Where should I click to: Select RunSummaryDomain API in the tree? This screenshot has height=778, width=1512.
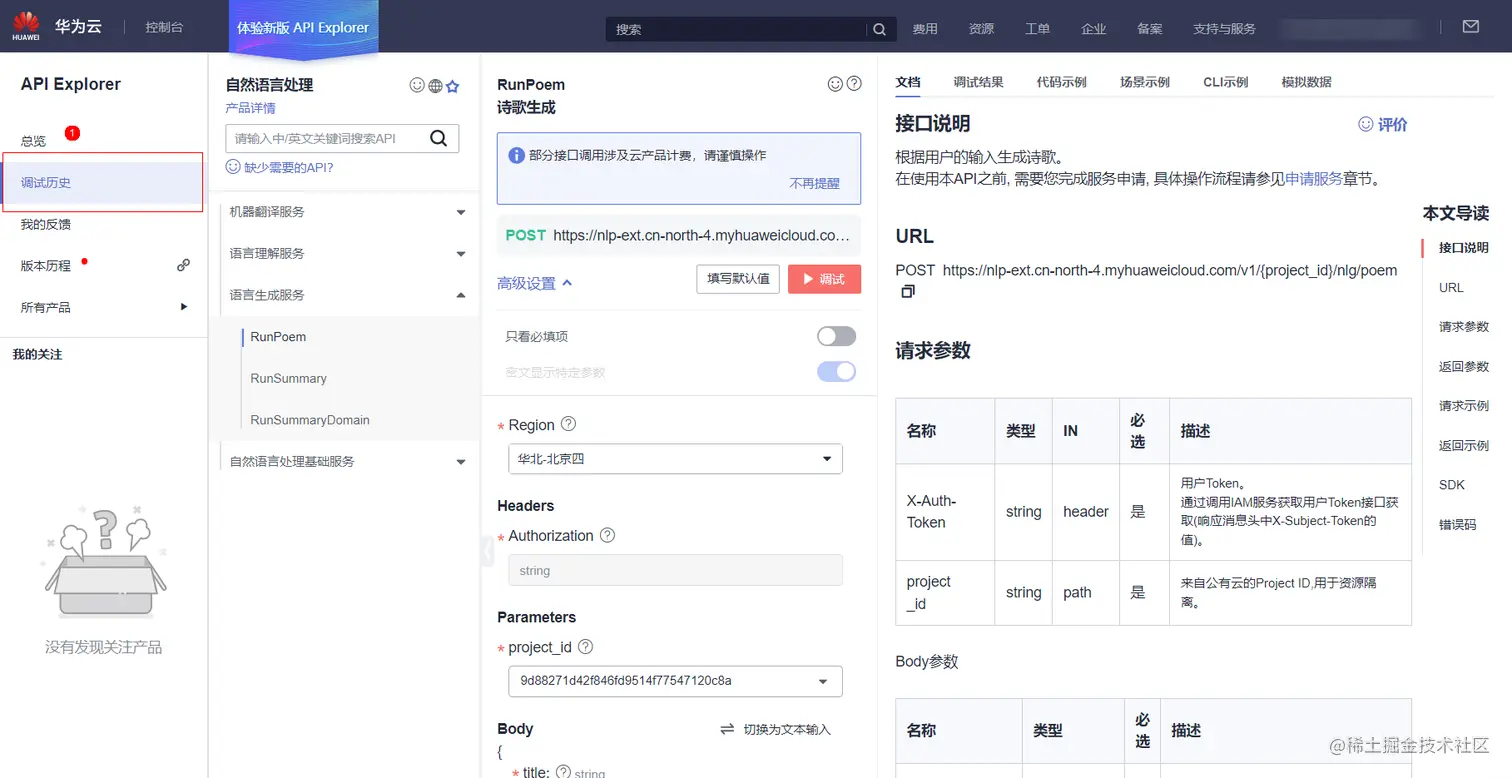(310, 420)
